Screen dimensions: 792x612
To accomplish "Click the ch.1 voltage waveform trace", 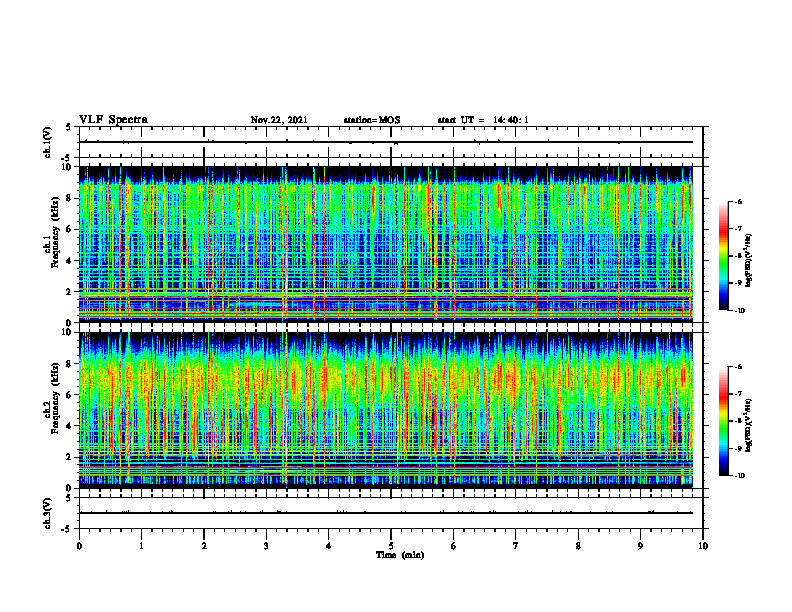I will point(386,142).
